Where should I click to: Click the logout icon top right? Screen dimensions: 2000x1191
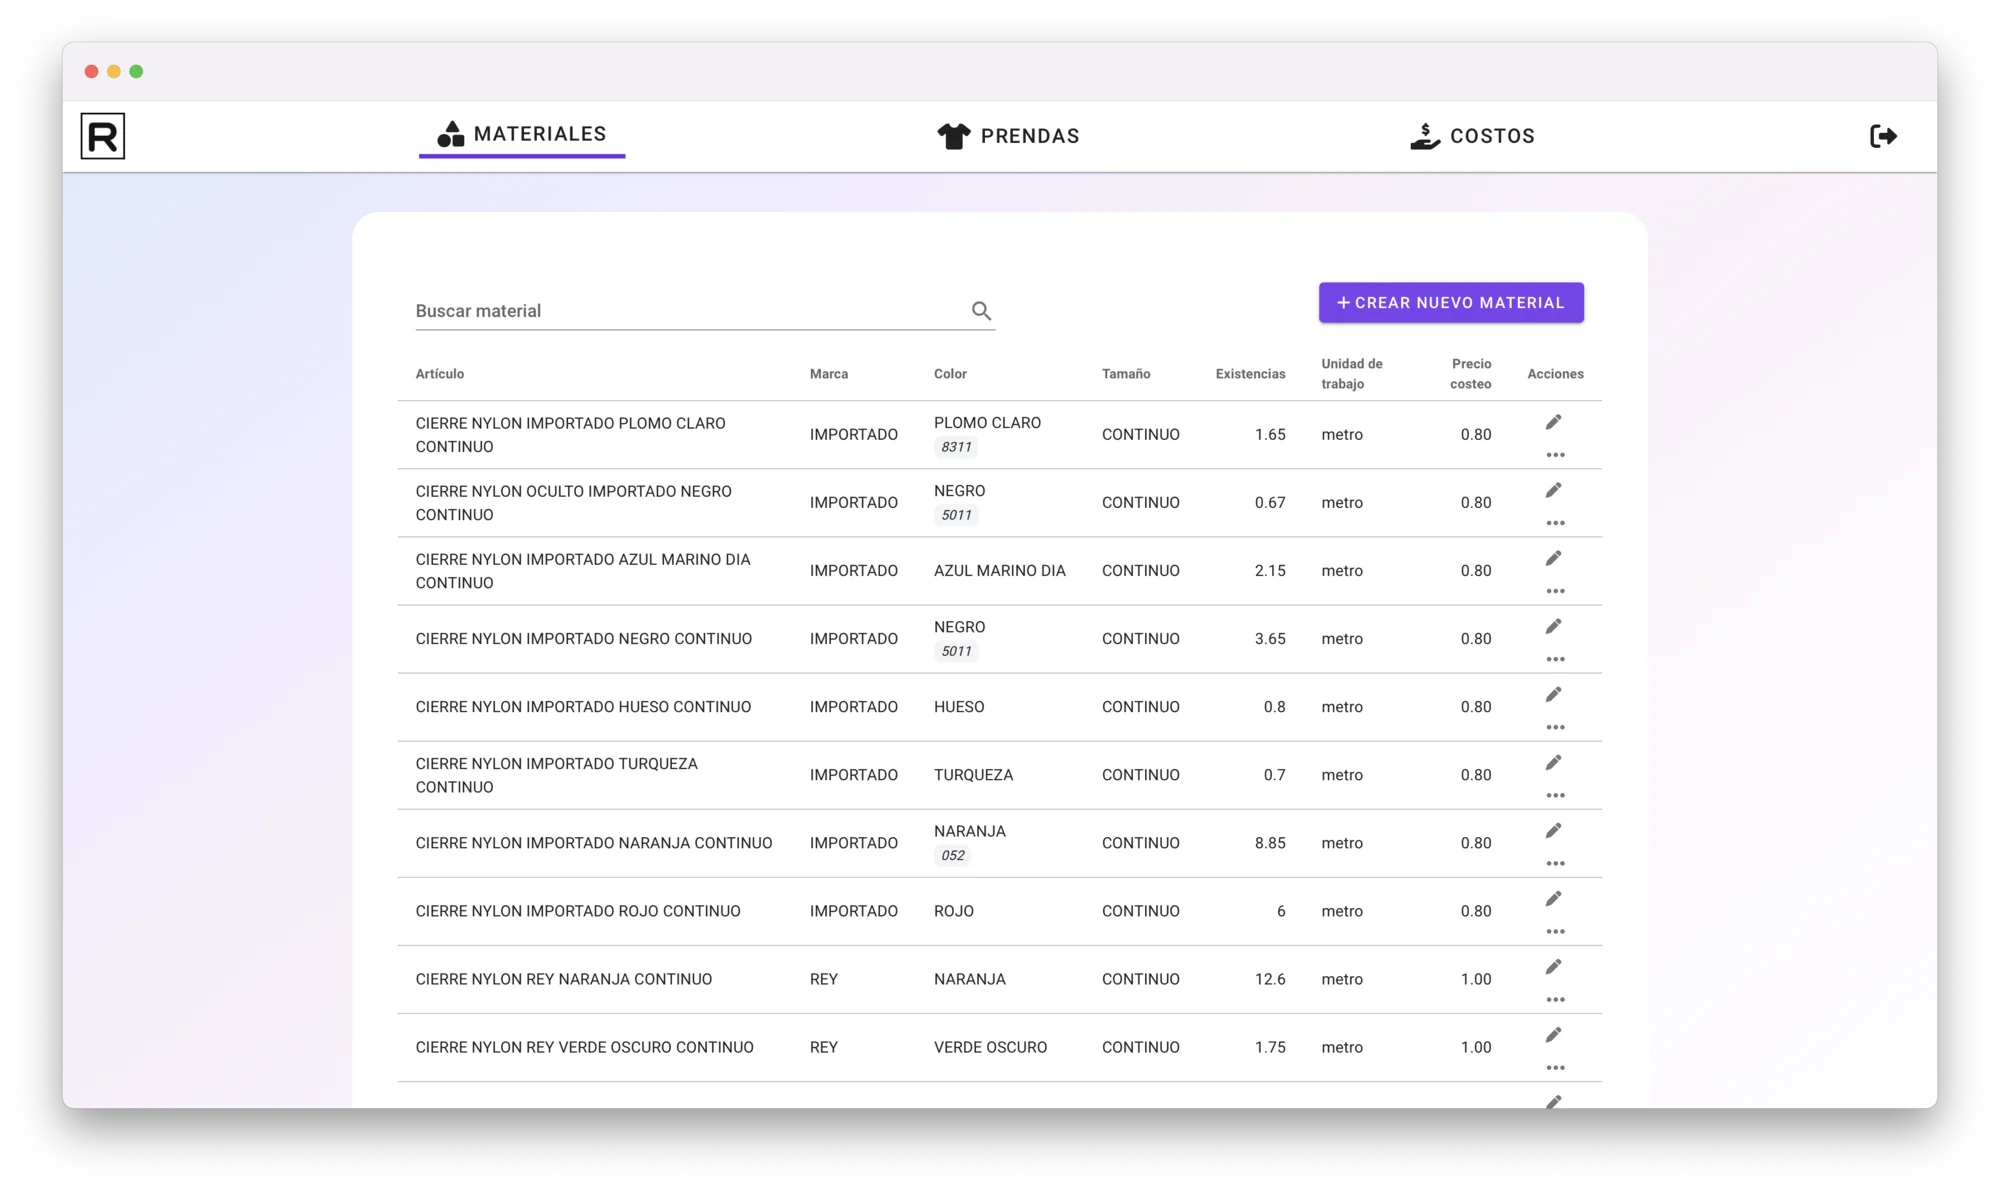[1883, 136]
